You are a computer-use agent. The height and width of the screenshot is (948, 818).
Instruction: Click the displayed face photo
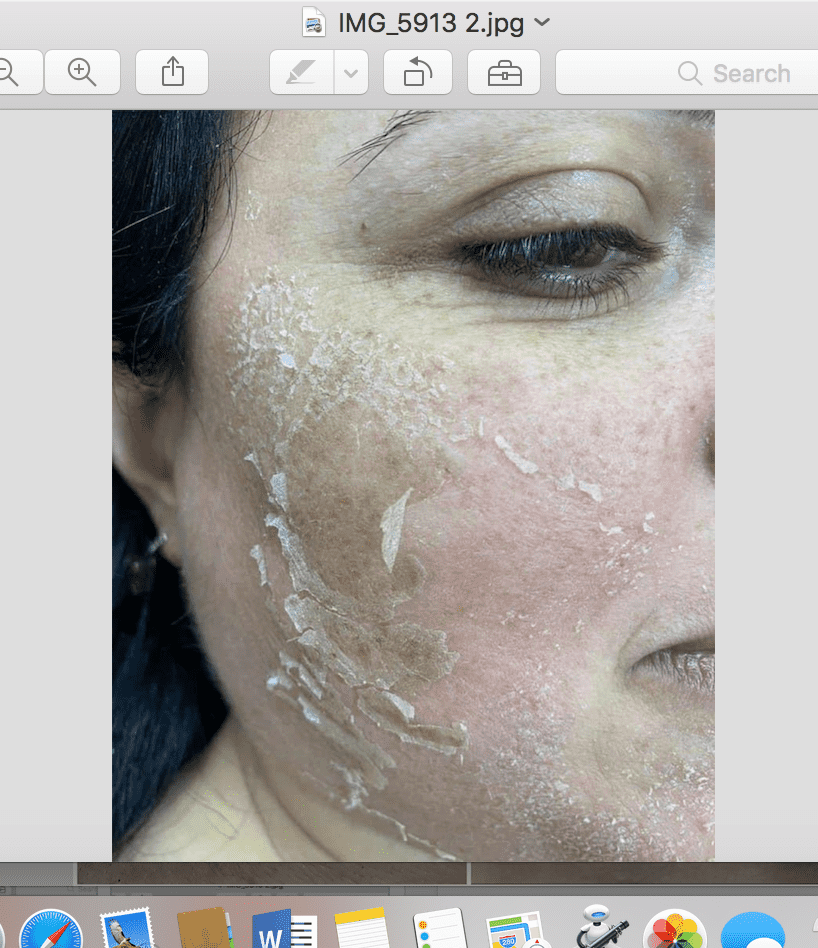(413, 485)
